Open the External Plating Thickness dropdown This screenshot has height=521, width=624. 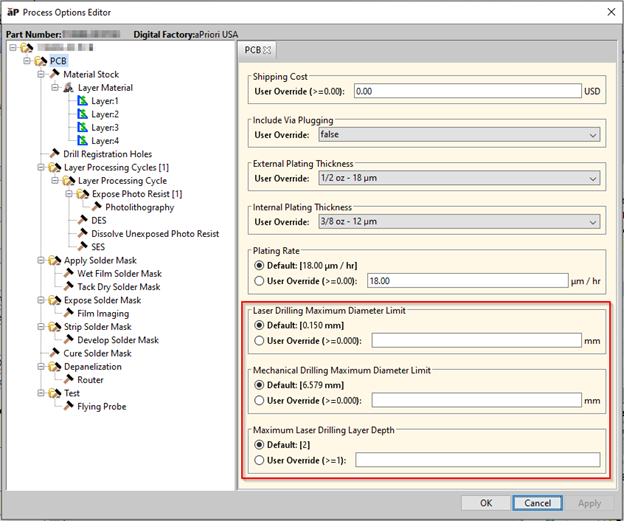coord(459,178)
